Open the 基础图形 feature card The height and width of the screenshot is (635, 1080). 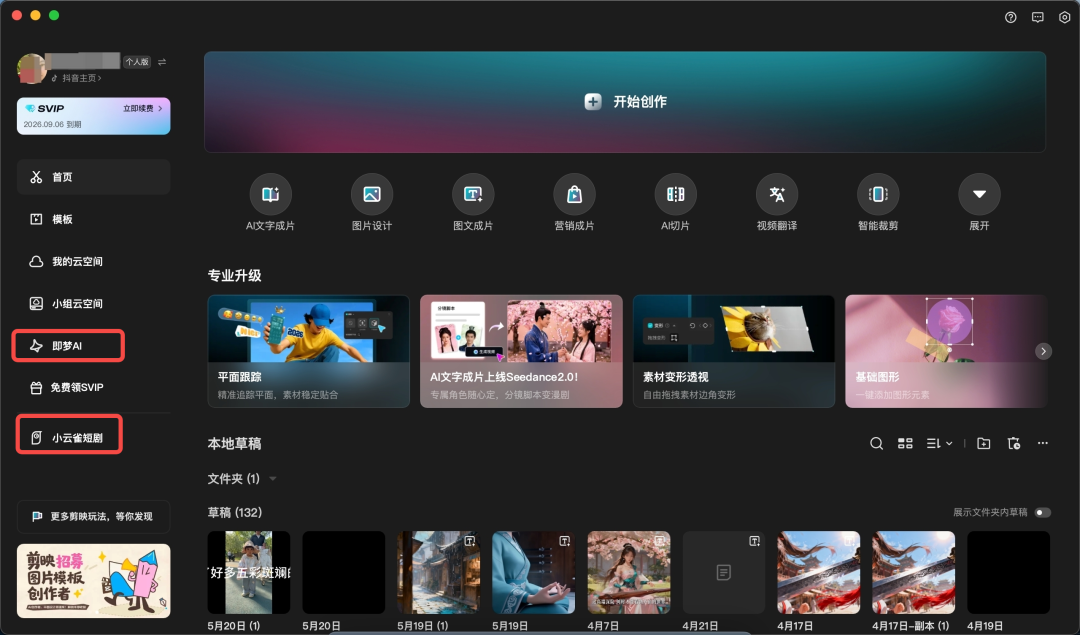(x=946, y=351)
